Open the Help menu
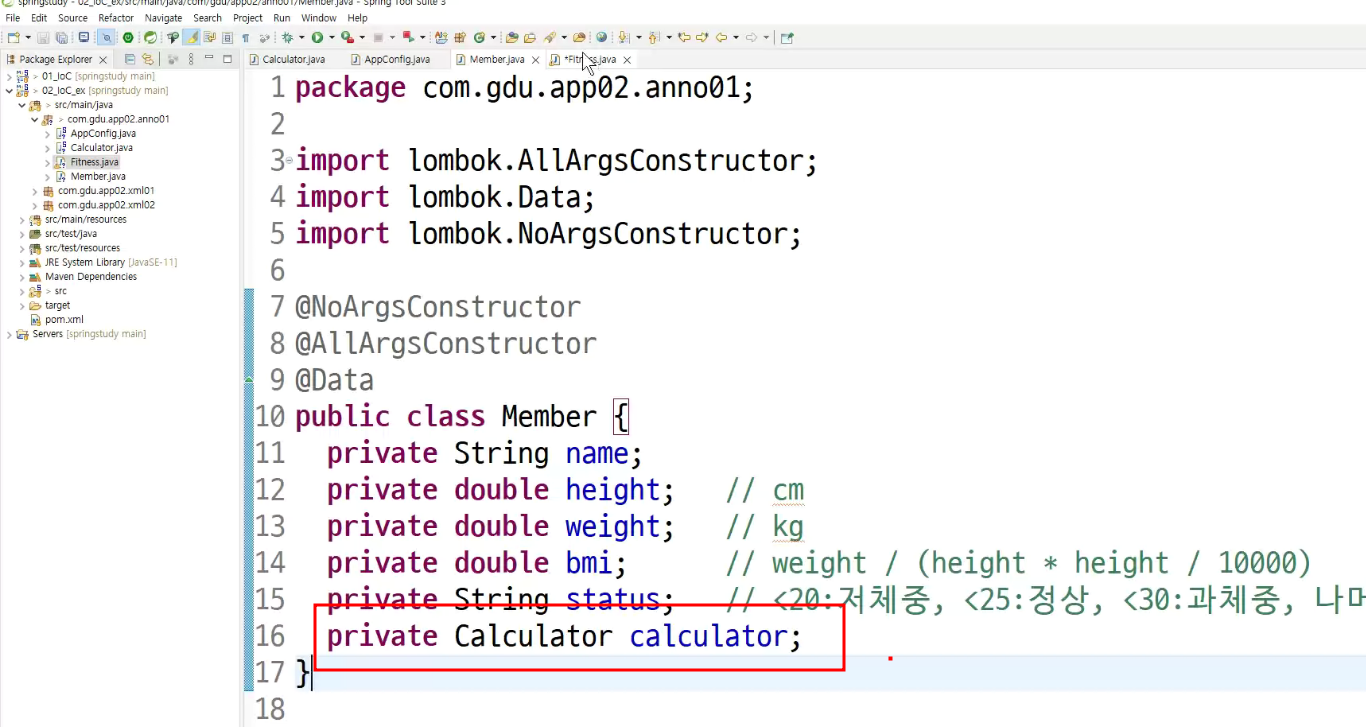1366x727 pixels. (357, 18)
